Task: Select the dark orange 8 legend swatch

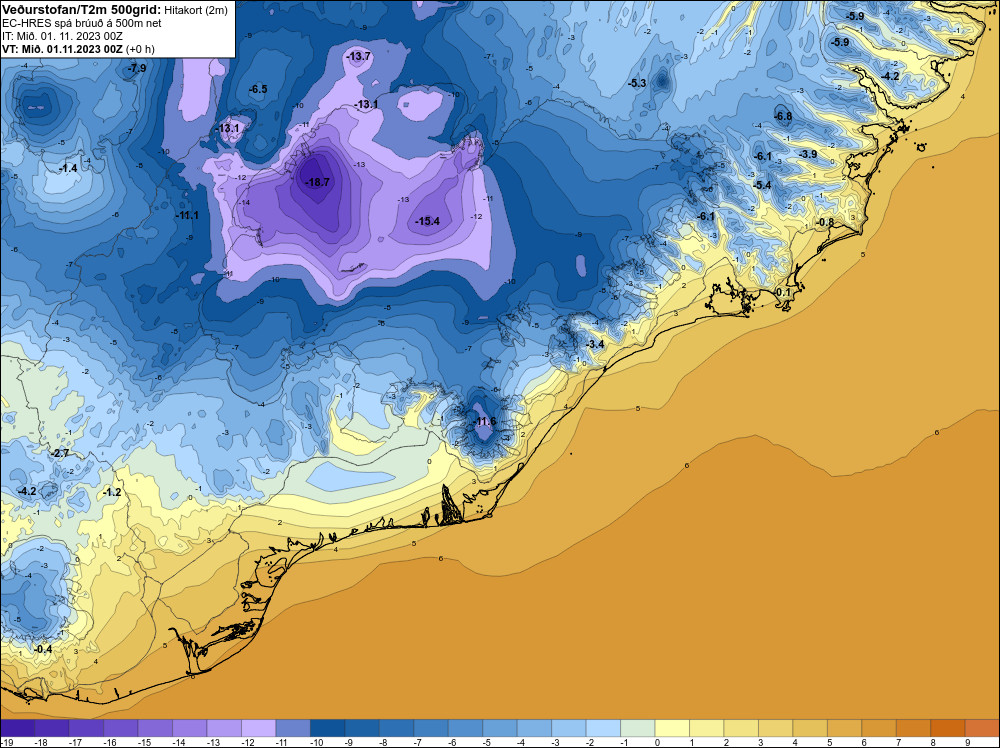Action: click(947, 728)
